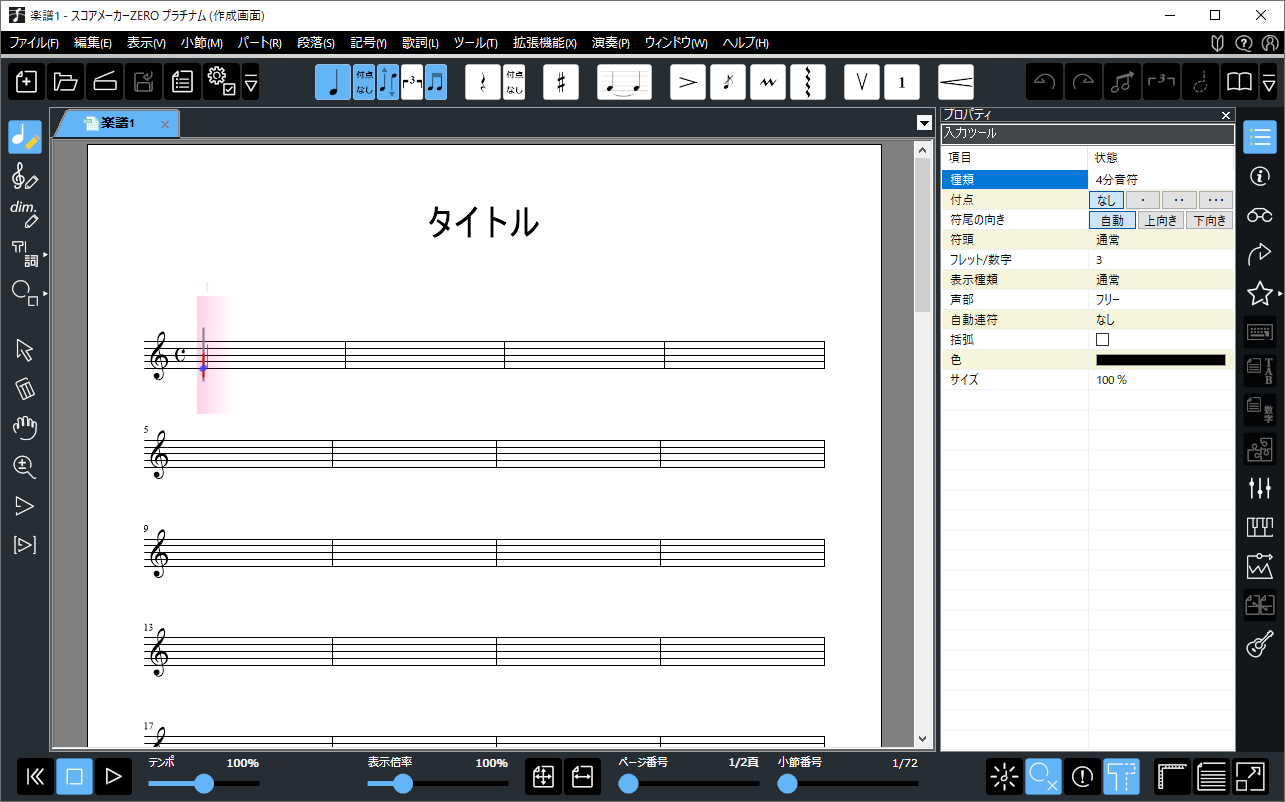
Task: Open the document tab list dropdown
Action: pos(924,123)
